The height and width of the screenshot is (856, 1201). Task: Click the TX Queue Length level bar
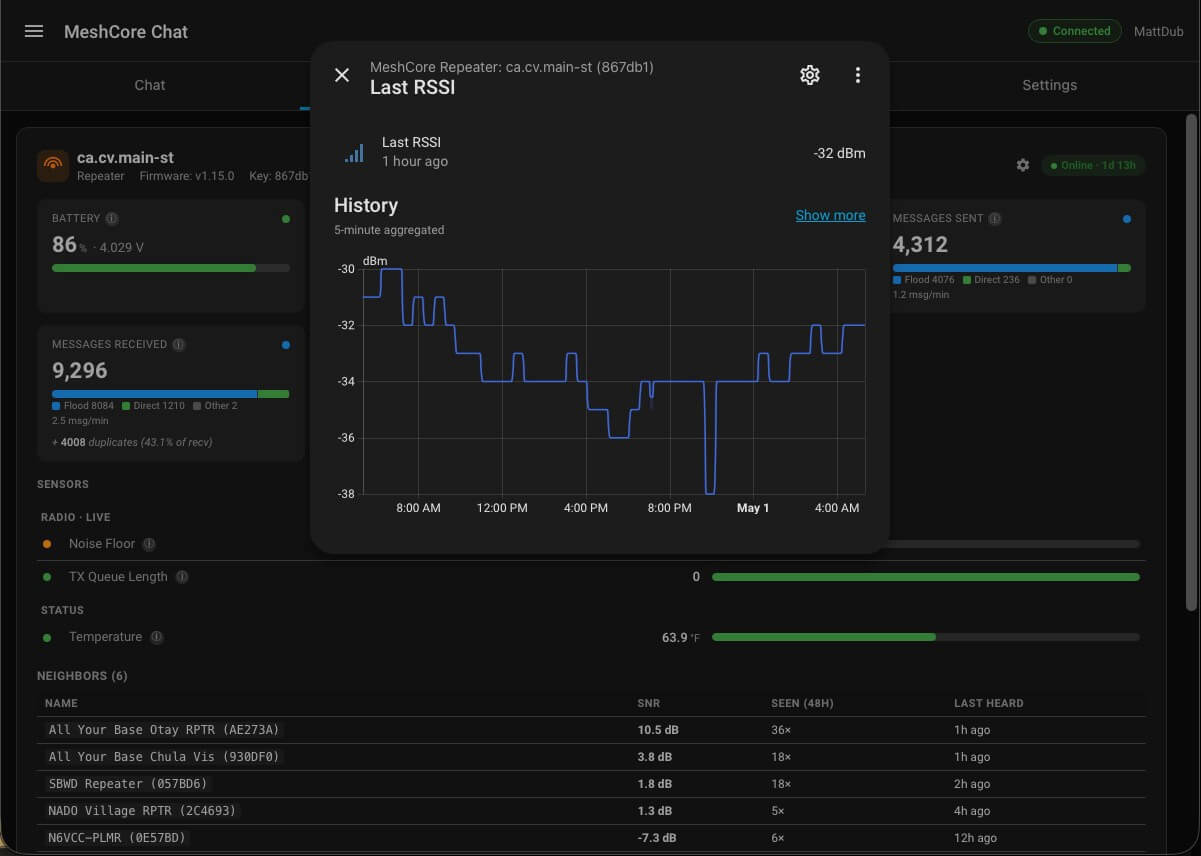(926, 577)
